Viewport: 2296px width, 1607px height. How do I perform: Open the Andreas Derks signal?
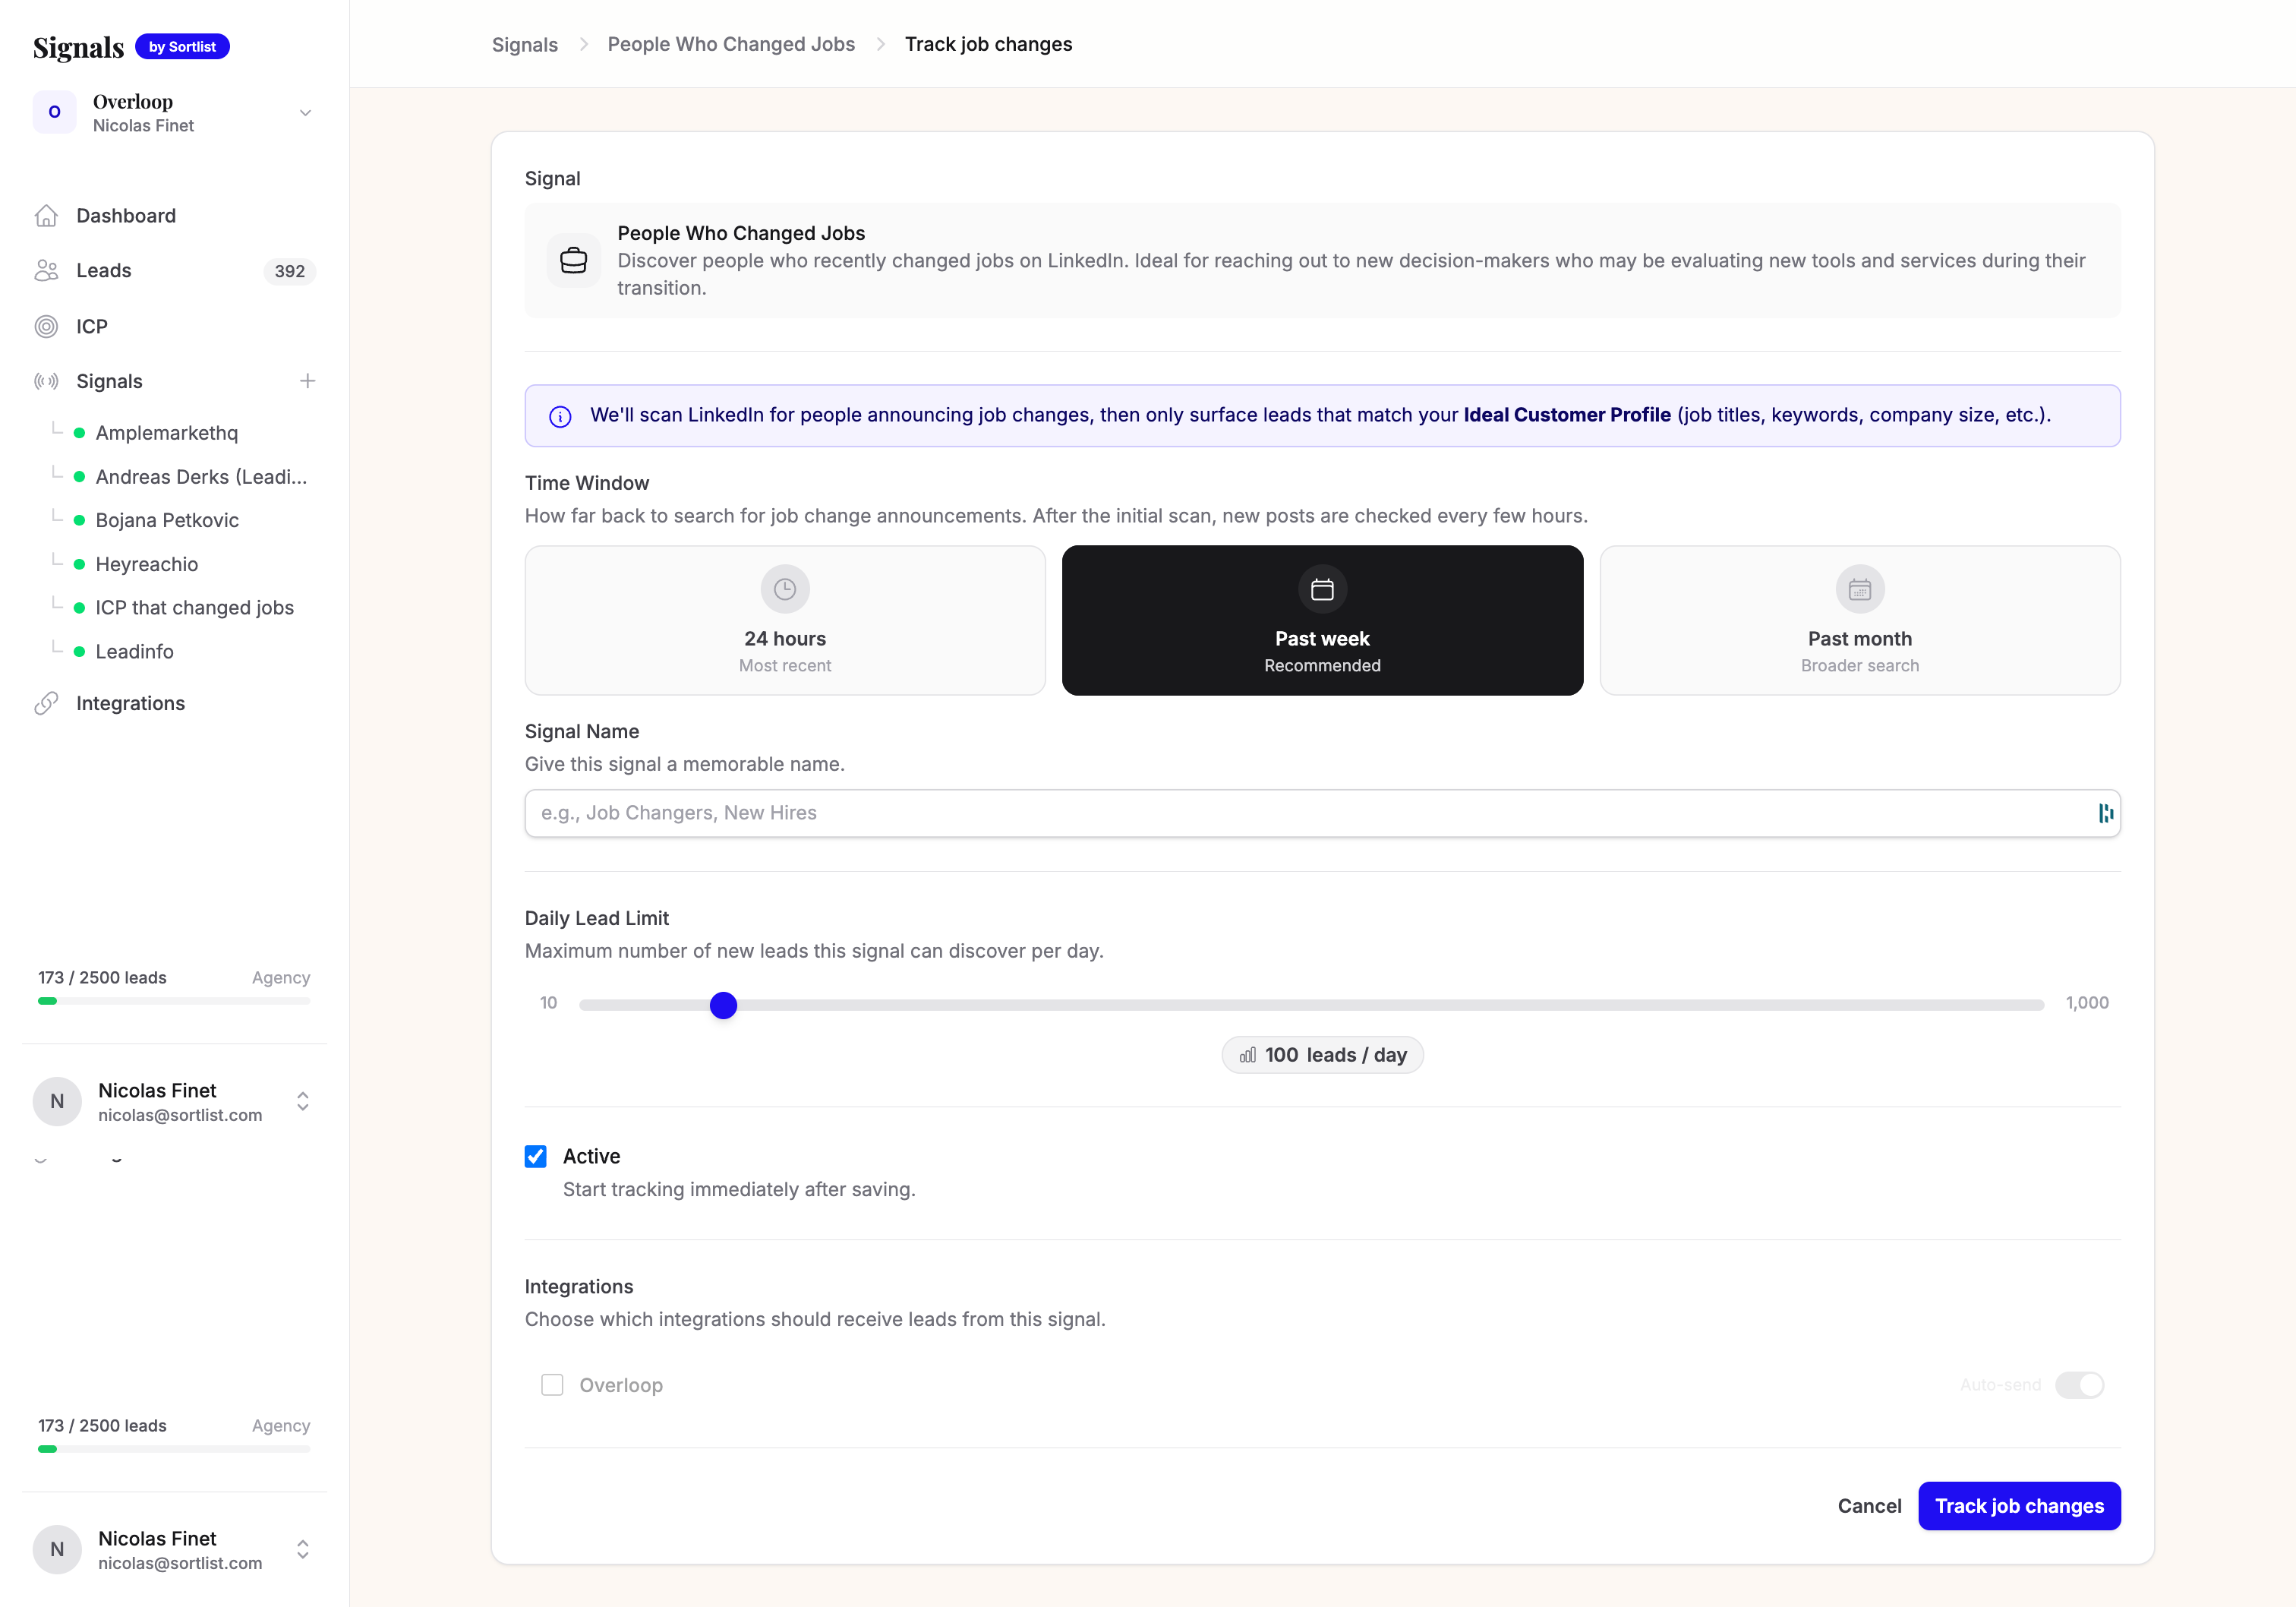point(201,477)
